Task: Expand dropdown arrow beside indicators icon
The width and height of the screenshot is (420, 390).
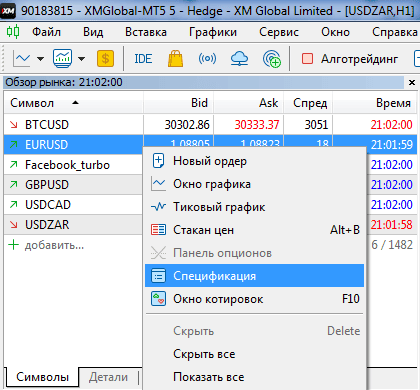Action: [x=81, y=59]
